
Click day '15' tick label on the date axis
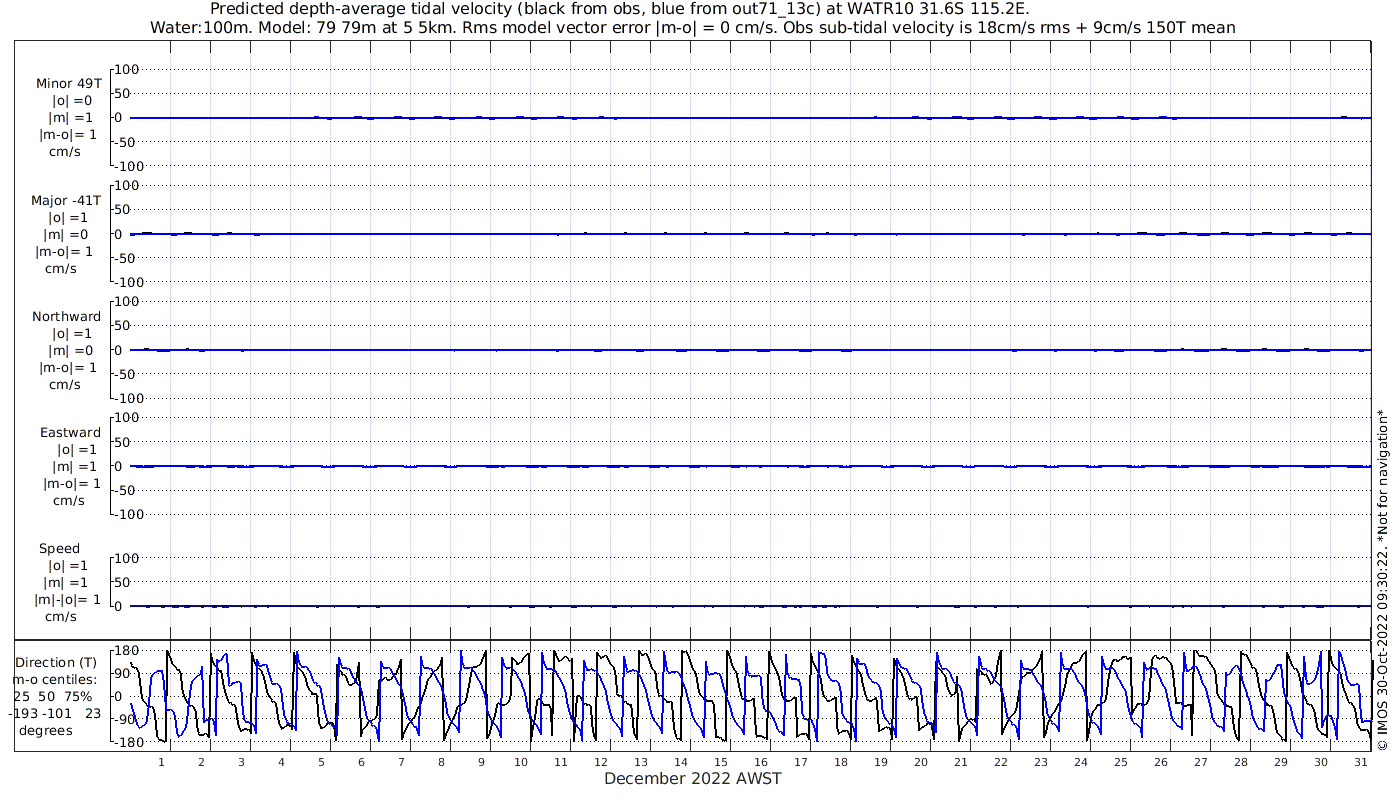(x=721, y=762)
